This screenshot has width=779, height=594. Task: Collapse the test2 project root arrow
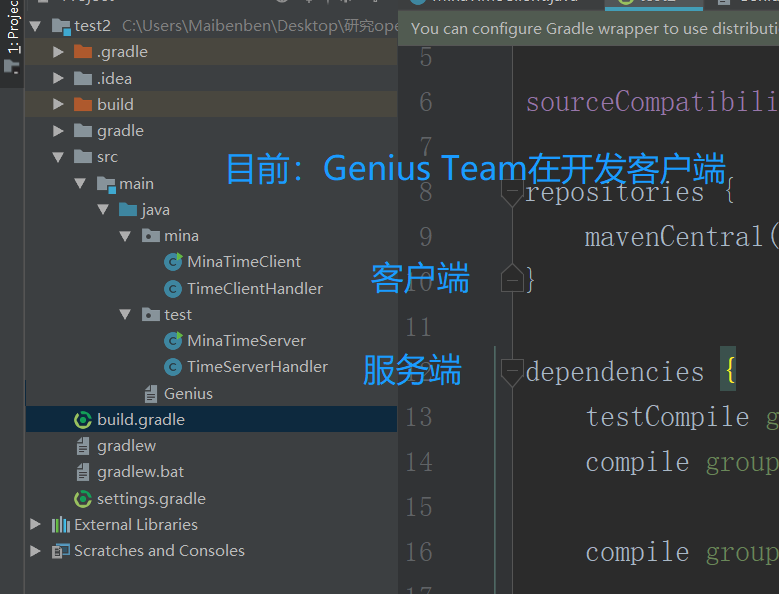[x=35, y=26]
